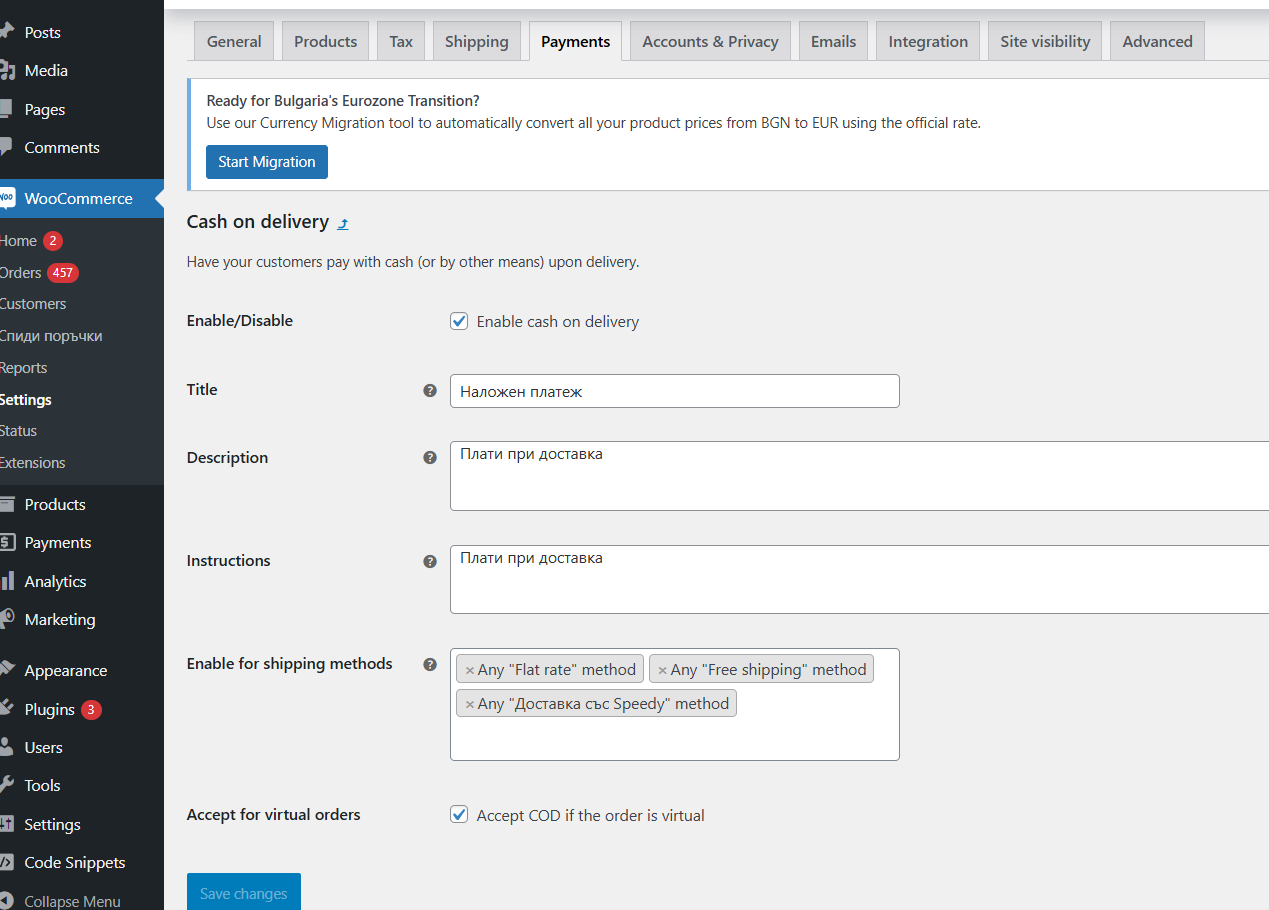The height and width of the screenshot is (910, 1269).
Task: Click the help icon next to Title
Action: (430, 390)
